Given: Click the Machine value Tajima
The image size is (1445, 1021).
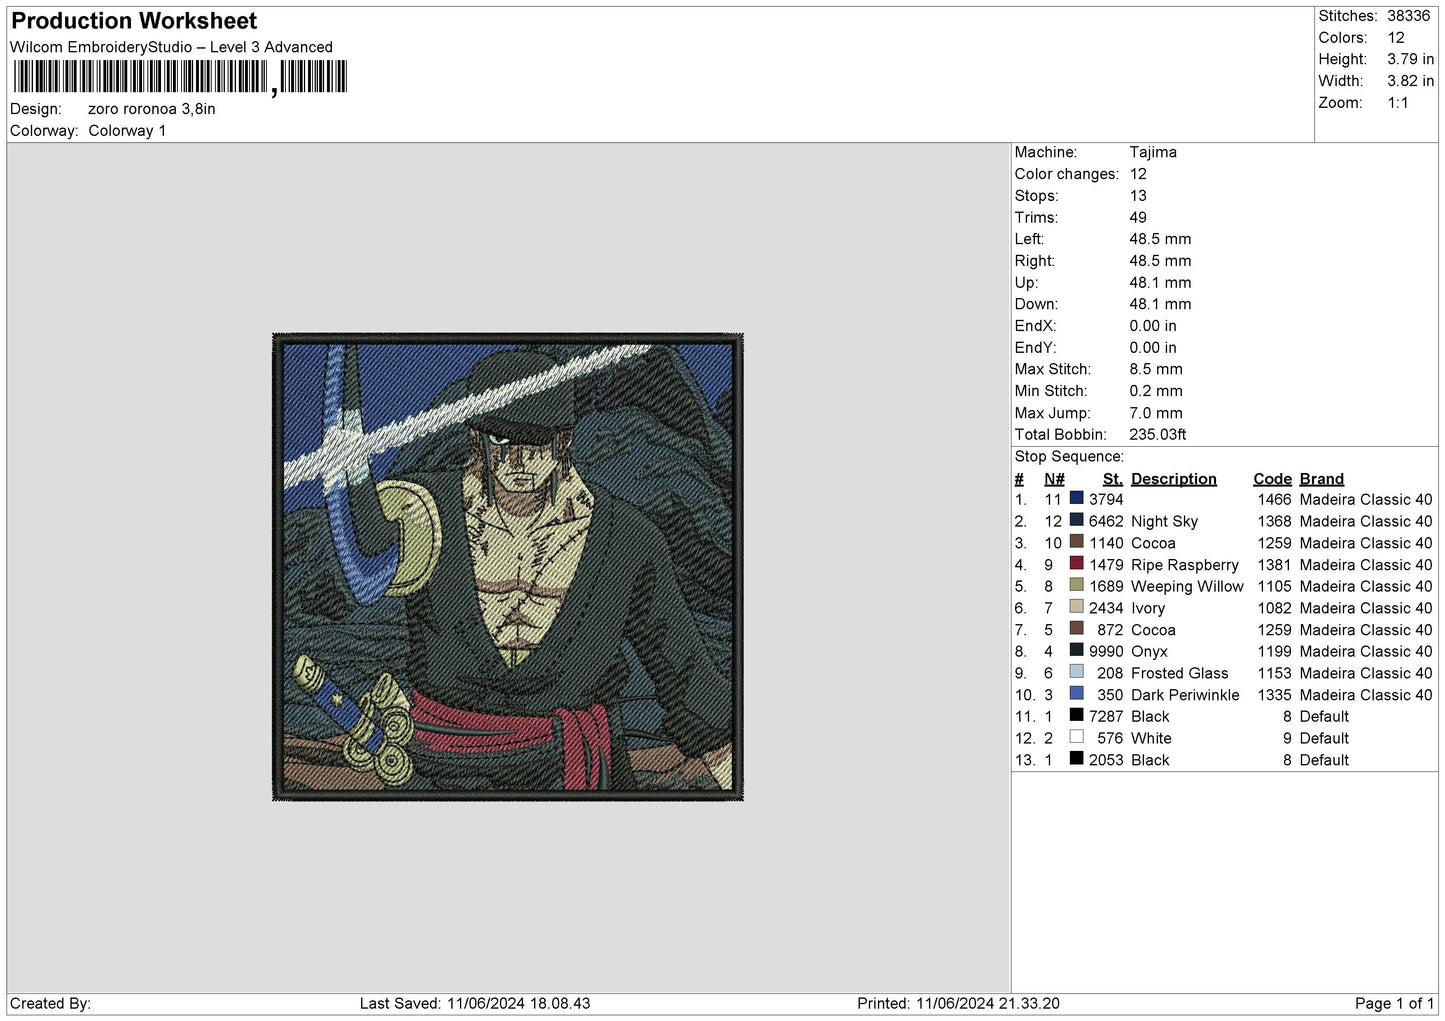Looking at the screenshot, I should coord(1153,152).
